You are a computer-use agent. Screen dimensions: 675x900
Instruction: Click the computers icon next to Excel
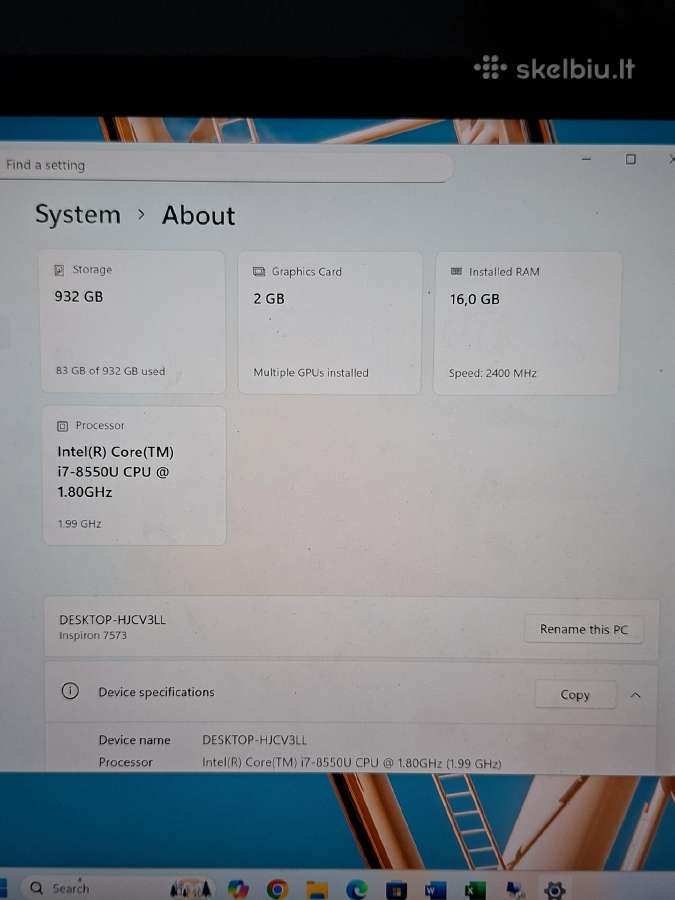pos(515,890)
